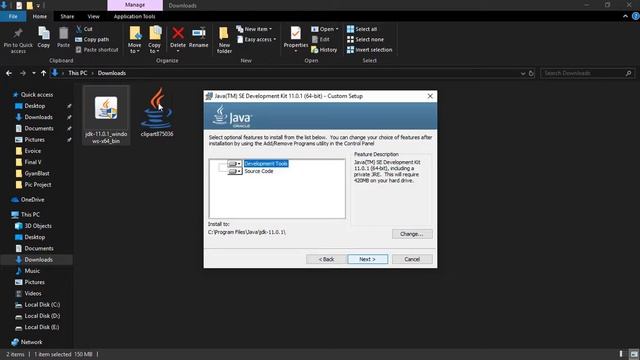The image size is (640, 360).
Task: Refresh the Downloads folder
Action: [x=531, y=73]
